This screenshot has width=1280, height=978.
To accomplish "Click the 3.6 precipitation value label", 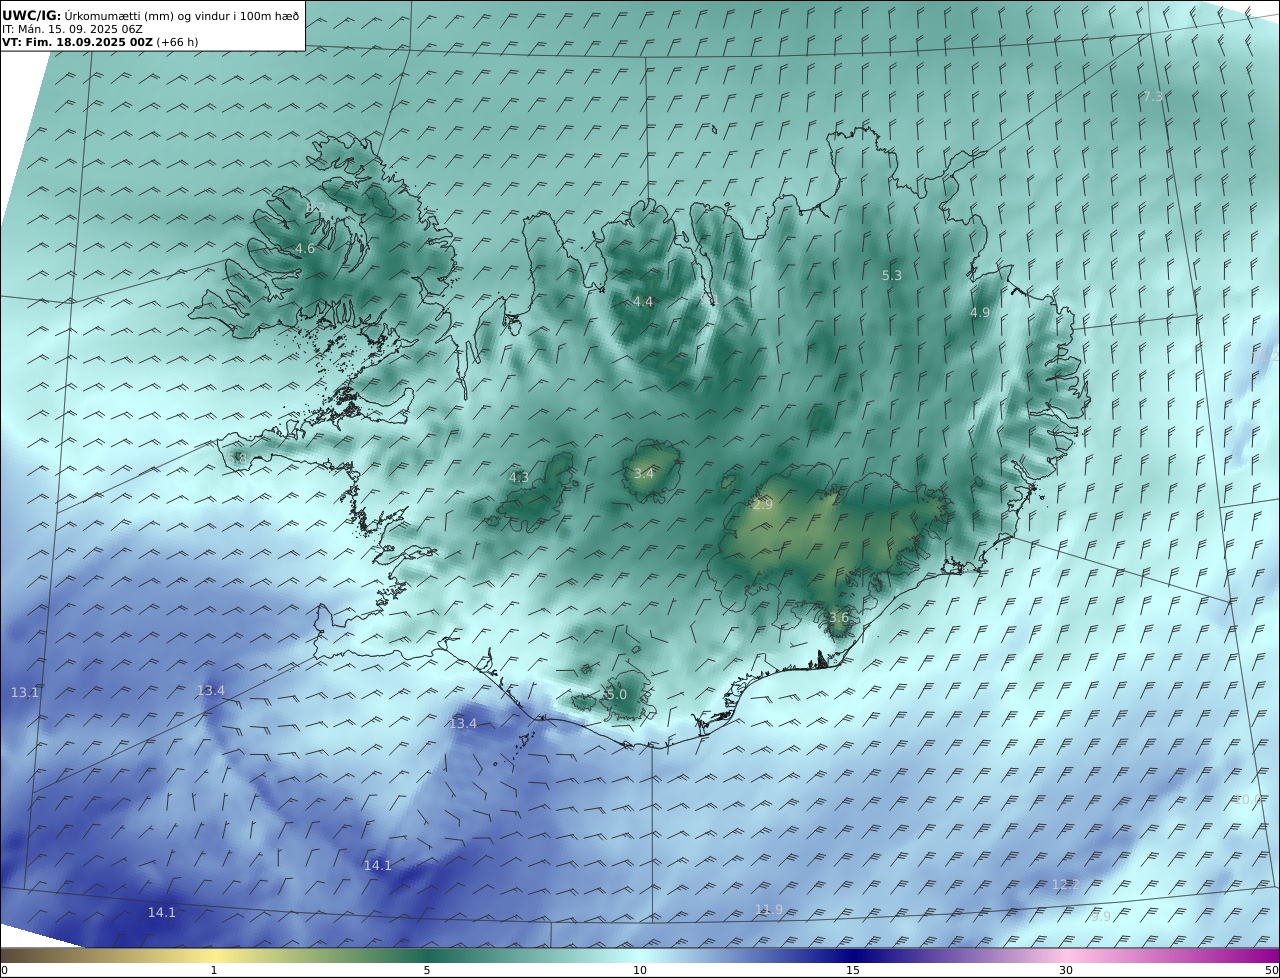I will pyautogui.click(x=839, y=619).
